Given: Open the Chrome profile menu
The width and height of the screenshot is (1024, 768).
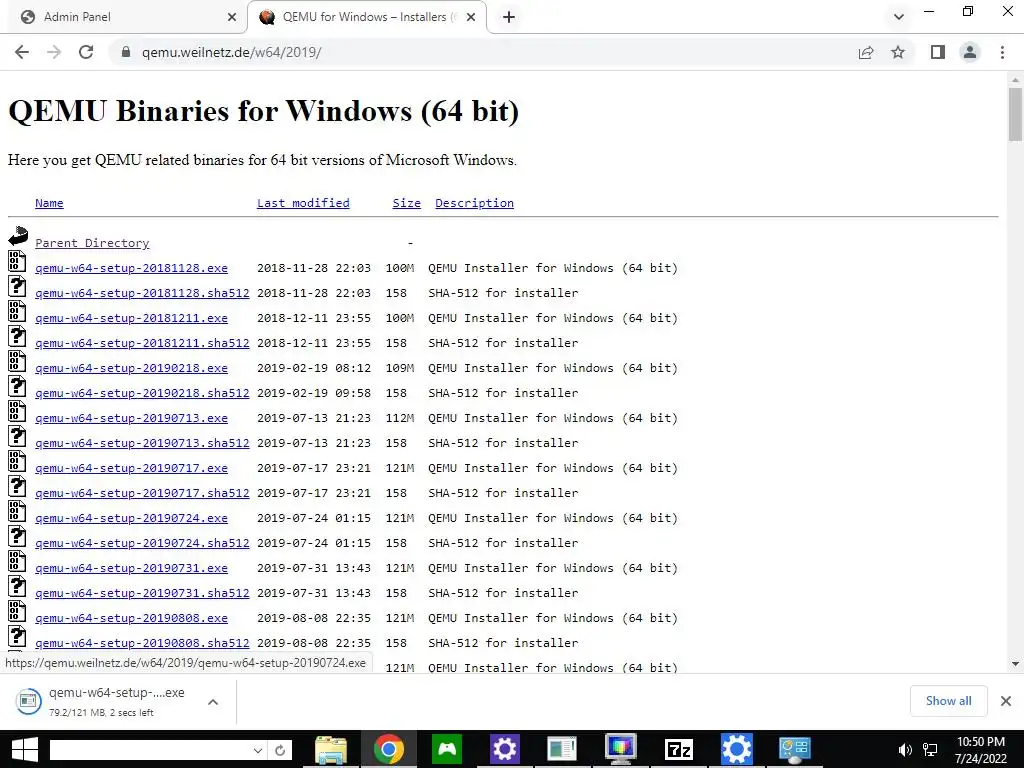Looking at the screenshot, I should pyautogui.click(x=970, y=52).
